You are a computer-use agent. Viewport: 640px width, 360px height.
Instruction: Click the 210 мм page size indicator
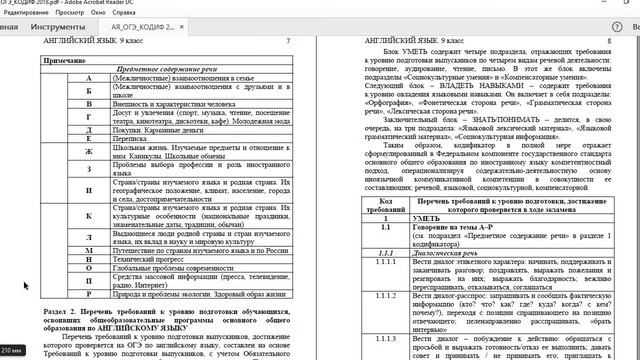pos(12,351)
